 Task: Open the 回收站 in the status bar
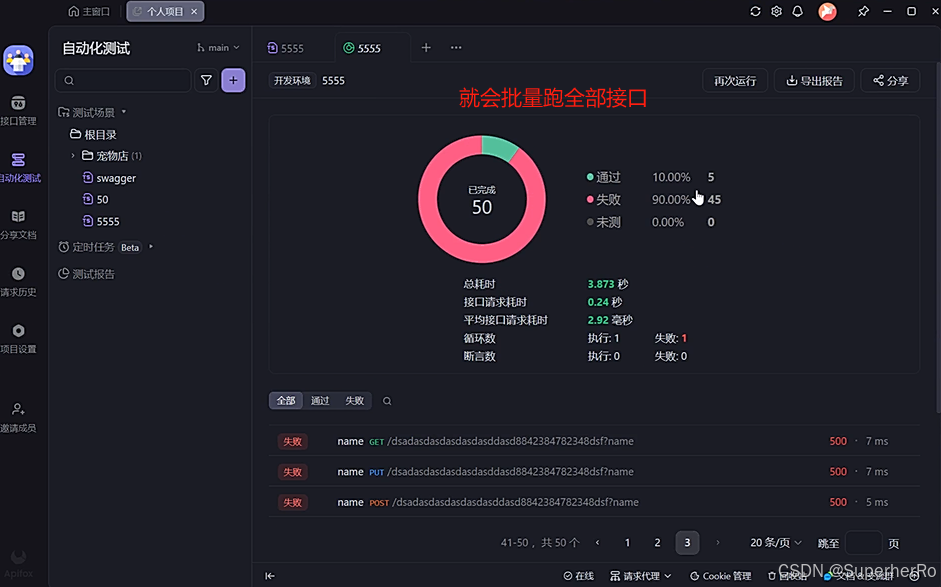(x=789, y=576)
